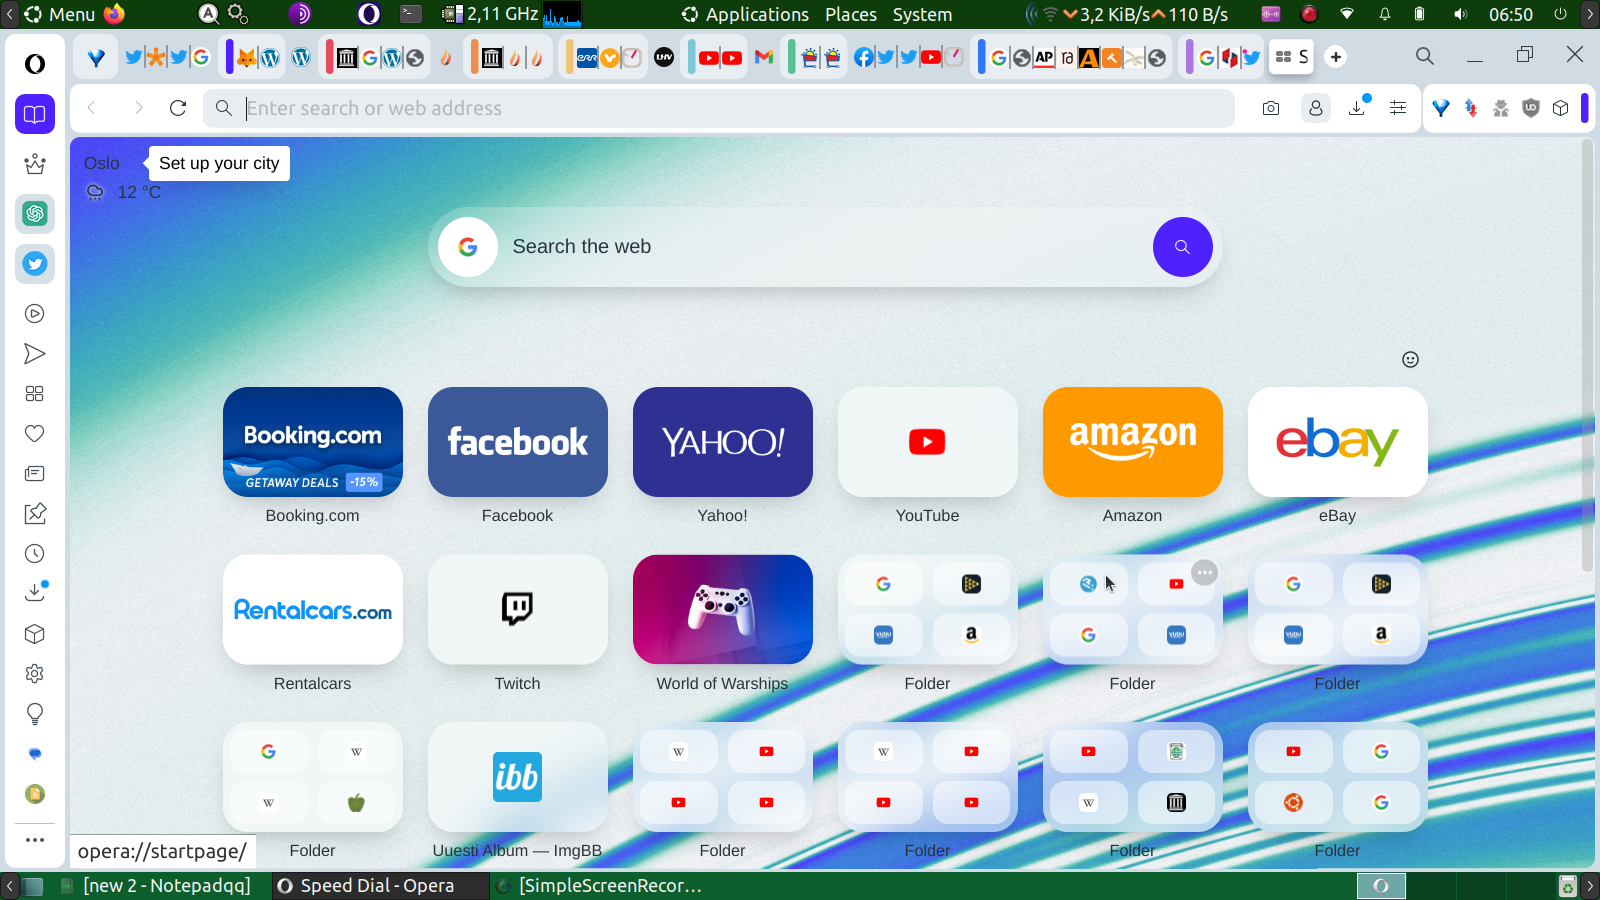This screenshot has height=900, width=1600.
Task: Open the Rentalcars speed dial tile
Action: point(313,610)
